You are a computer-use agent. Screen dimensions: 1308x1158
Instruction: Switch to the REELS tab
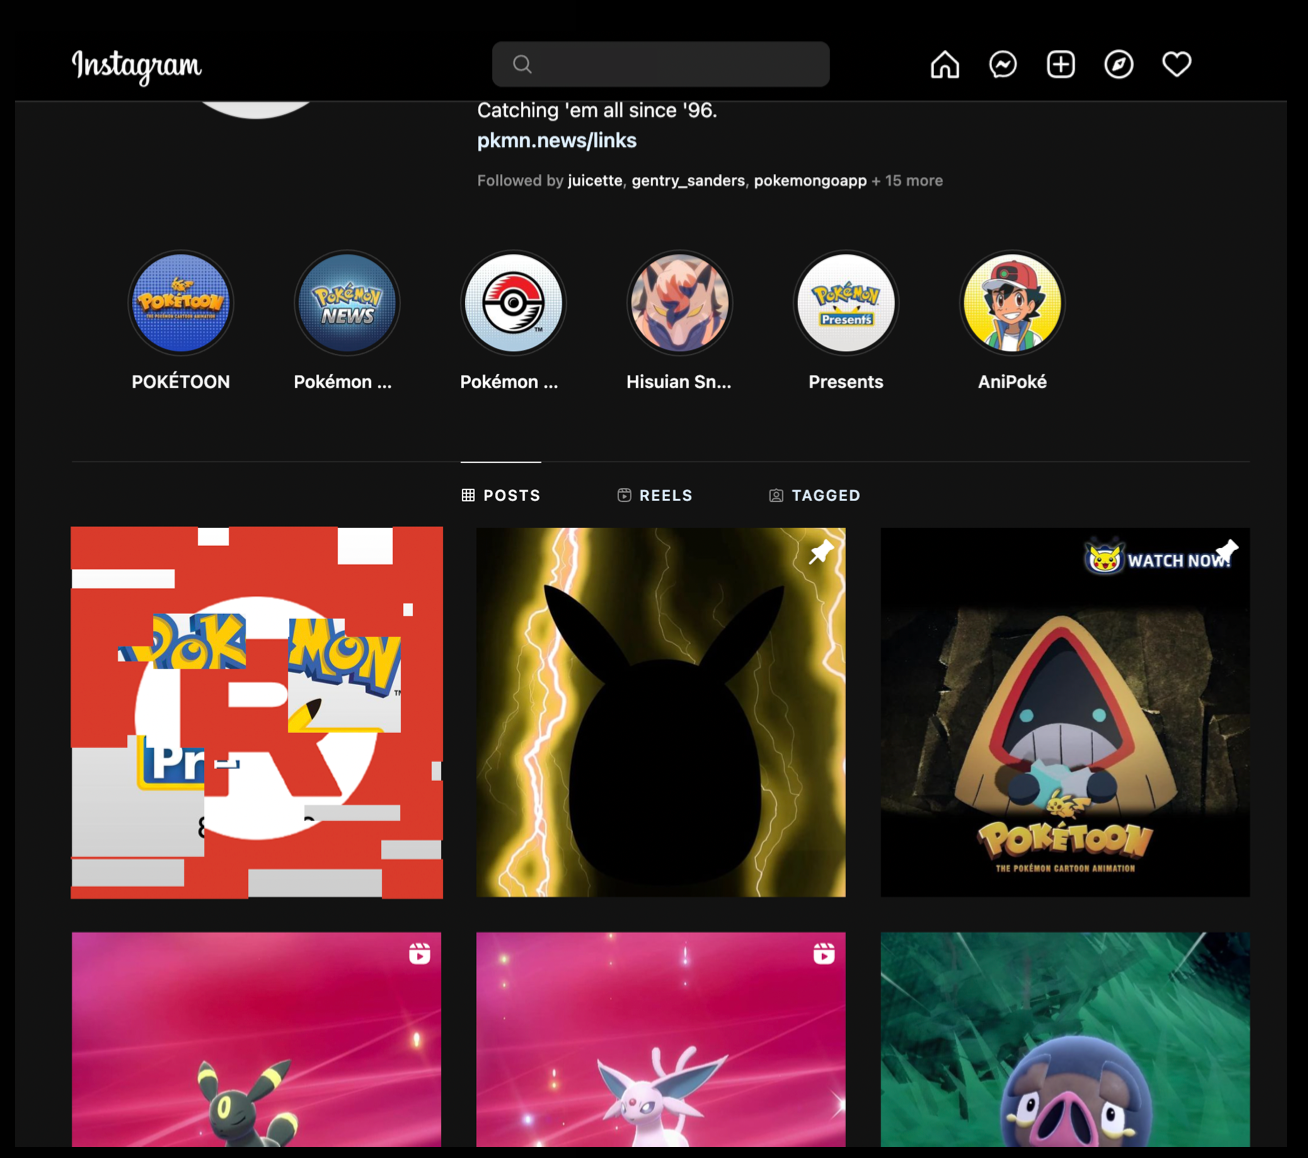[x=655, y=495]
